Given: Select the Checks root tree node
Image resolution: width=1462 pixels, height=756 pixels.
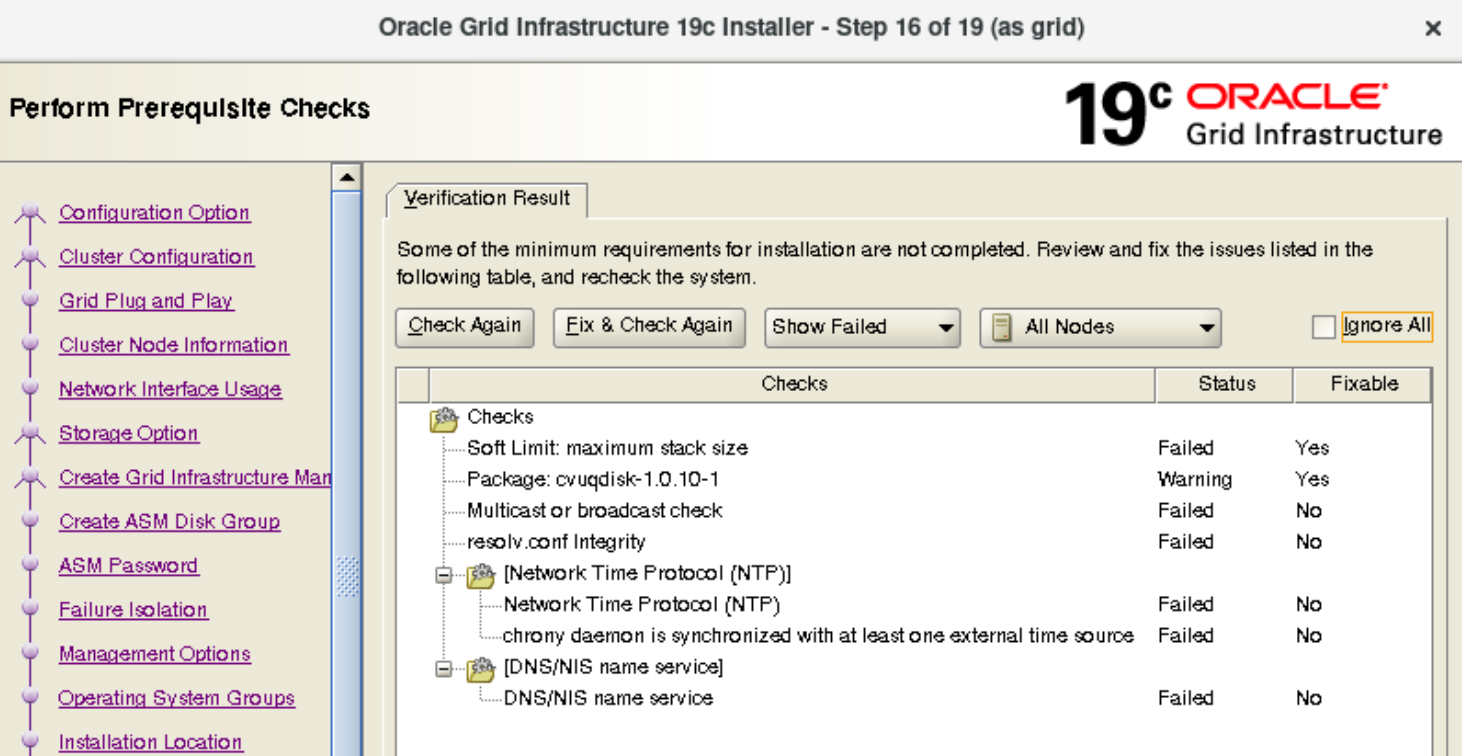Looking at the screenshot, I should point(500,417).
